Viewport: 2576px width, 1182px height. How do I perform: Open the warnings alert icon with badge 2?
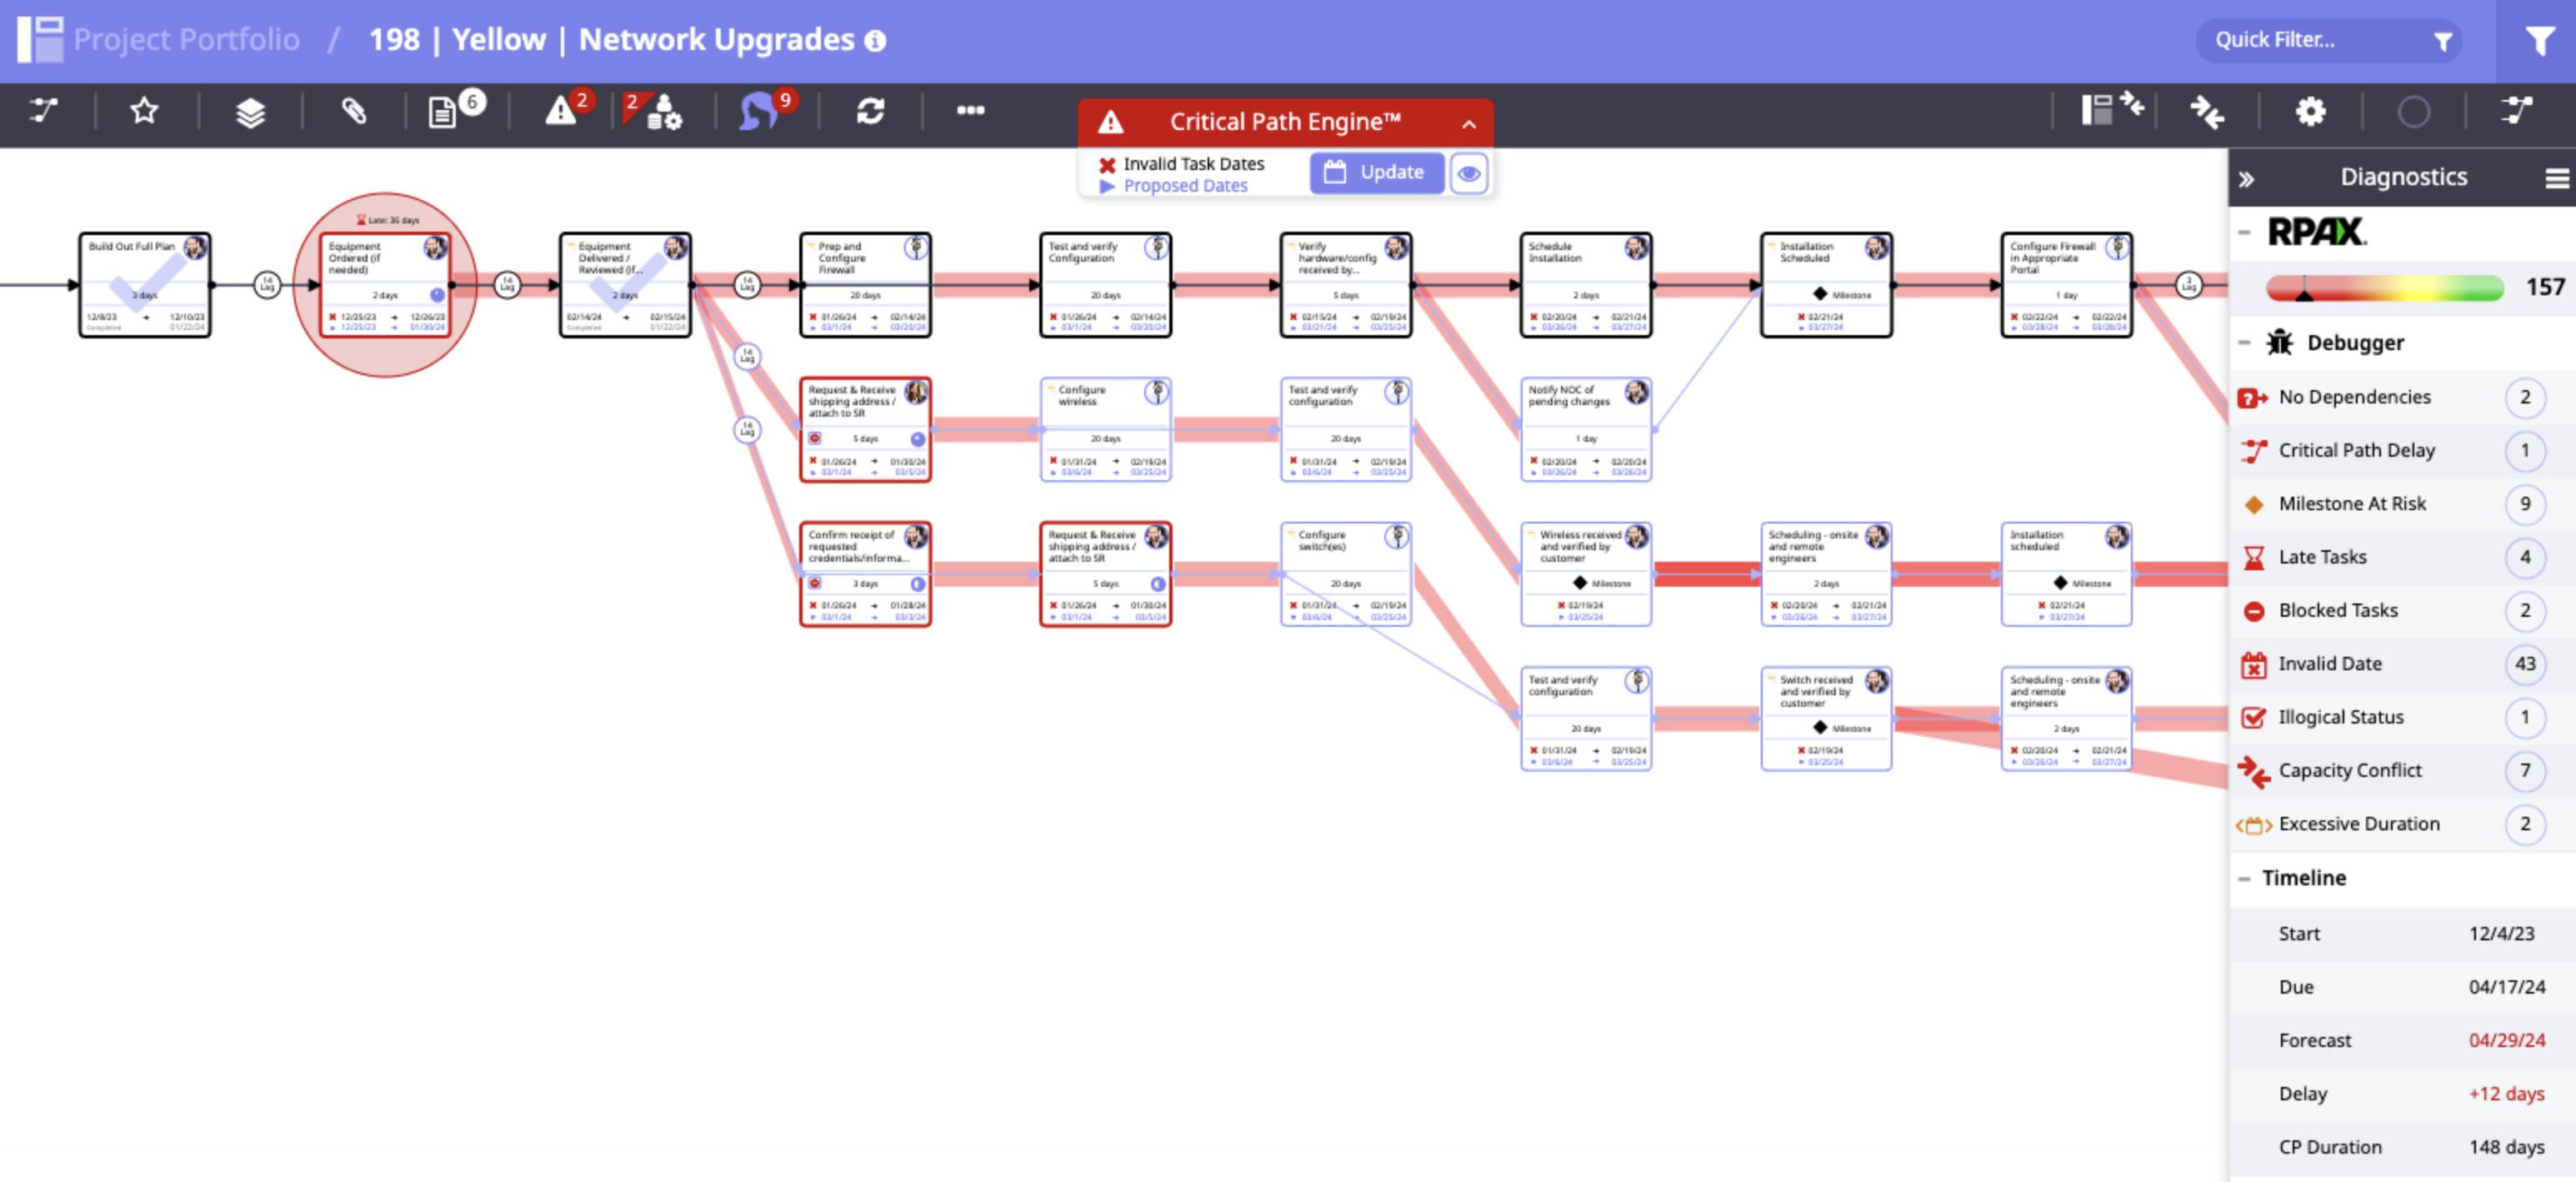(562, 113)
